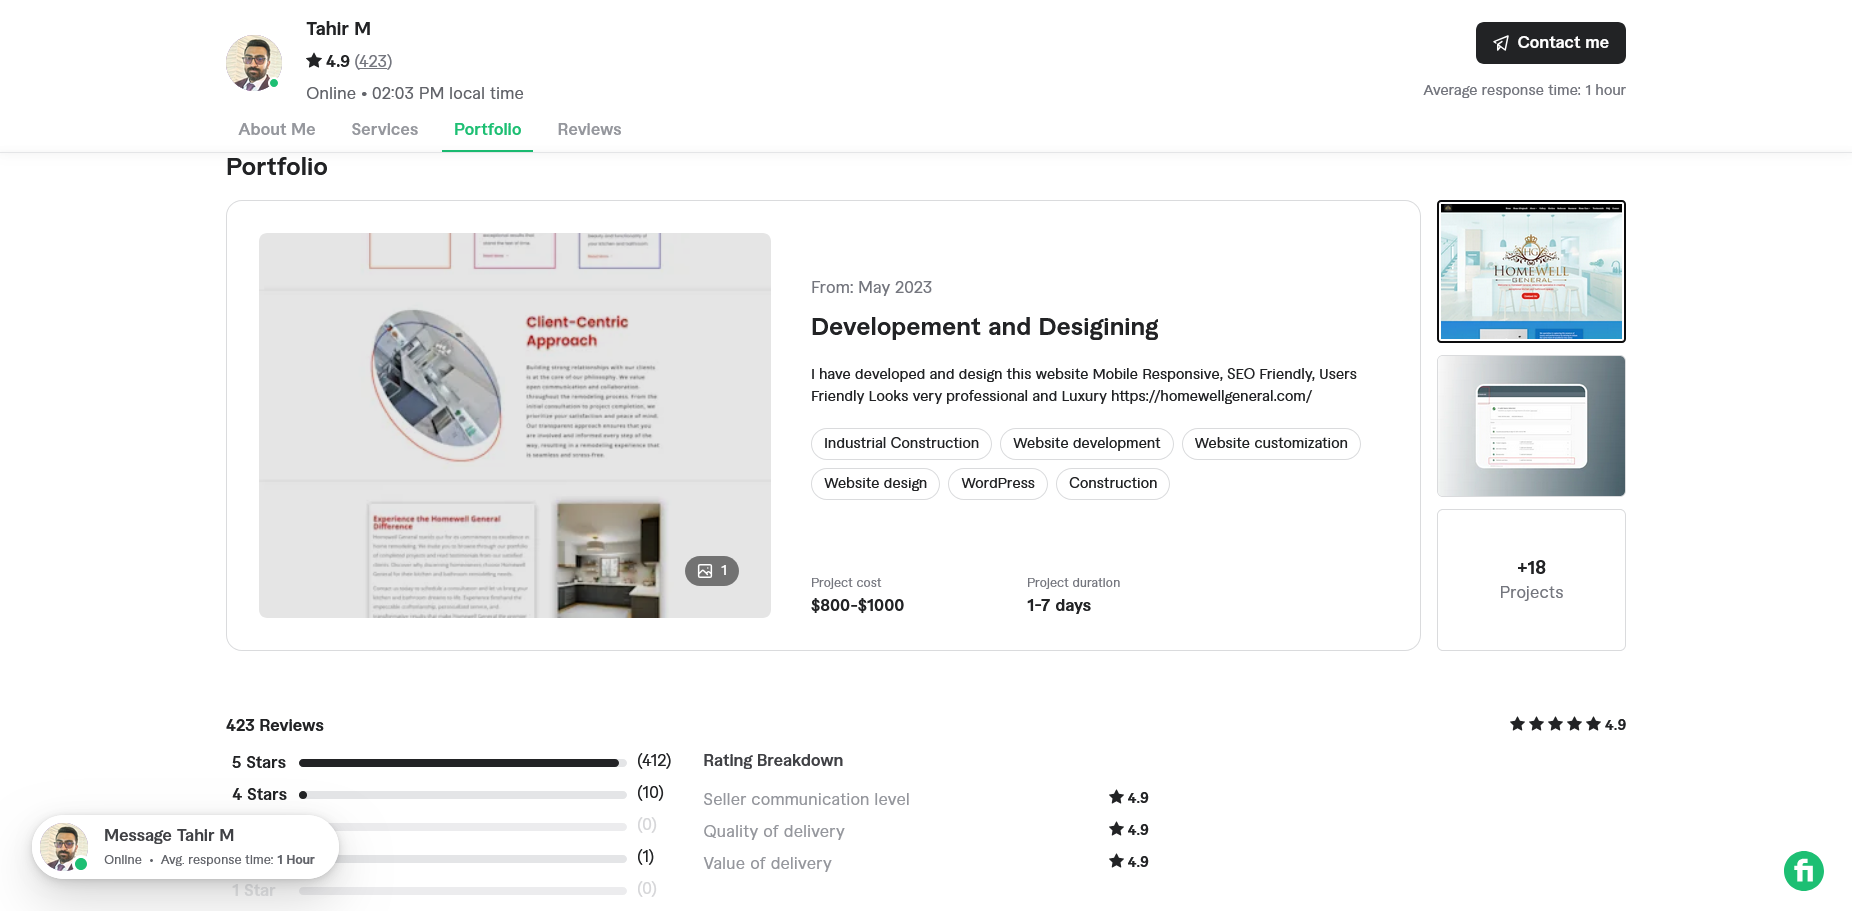Click the 5 Stars rating bar
Image resolution: width=1852 pixels, height=911 pixels.
click(x=460, y=762)
